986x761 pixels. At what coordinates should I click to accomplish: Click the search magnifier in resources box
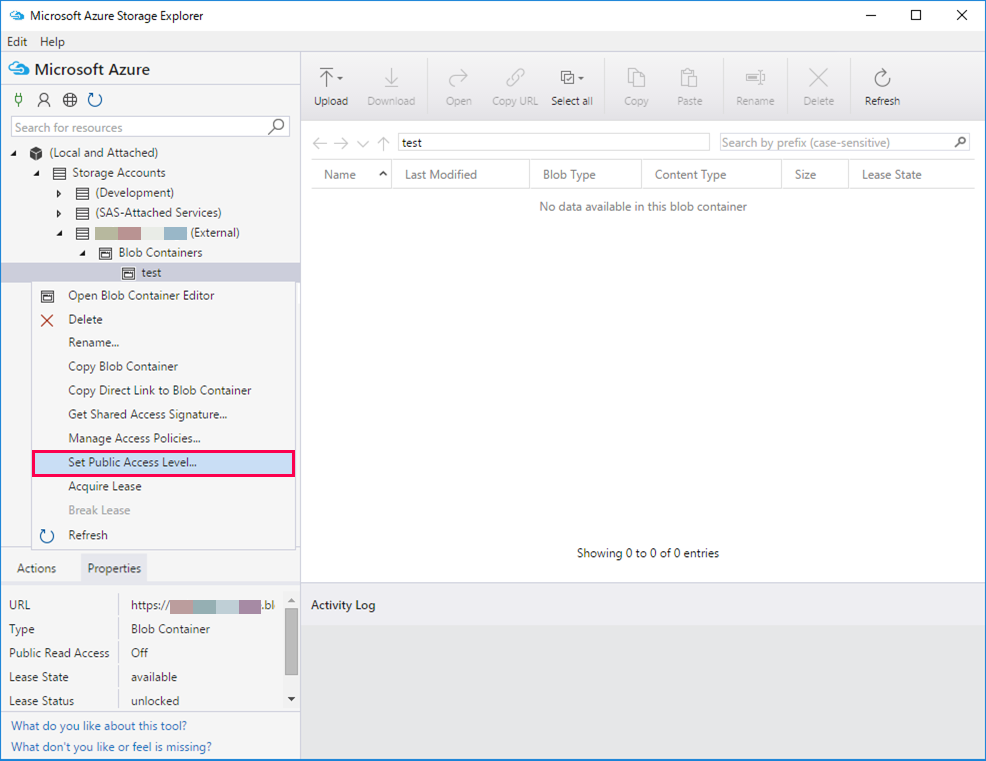(x=277, y=127)
